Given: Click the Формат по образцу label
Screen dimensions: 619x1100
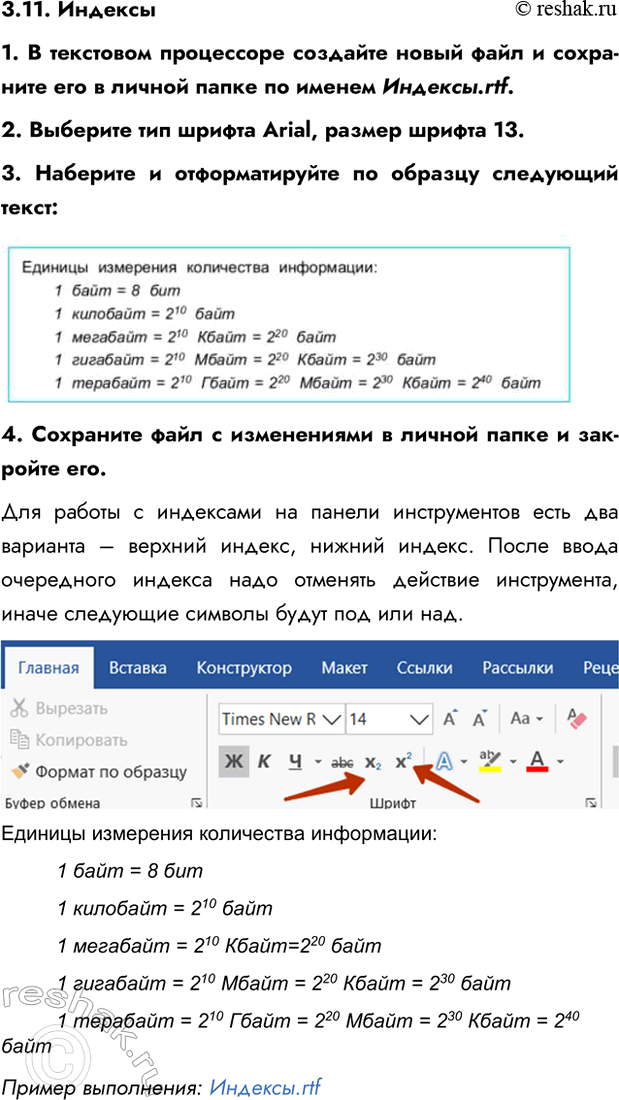Looking at the screenshot, I should (x=111, y=772).
